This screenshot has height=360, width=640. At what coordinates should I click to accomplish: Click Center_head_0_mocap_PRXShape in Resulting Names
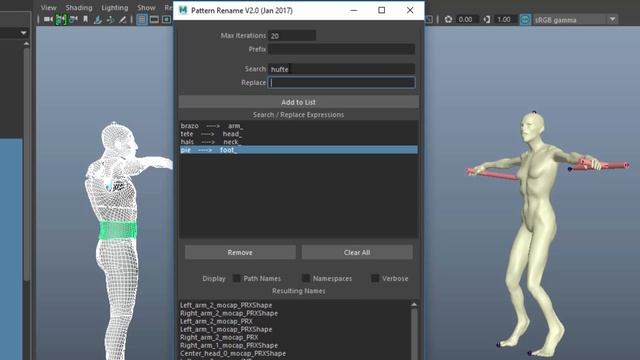pos(233,353)
